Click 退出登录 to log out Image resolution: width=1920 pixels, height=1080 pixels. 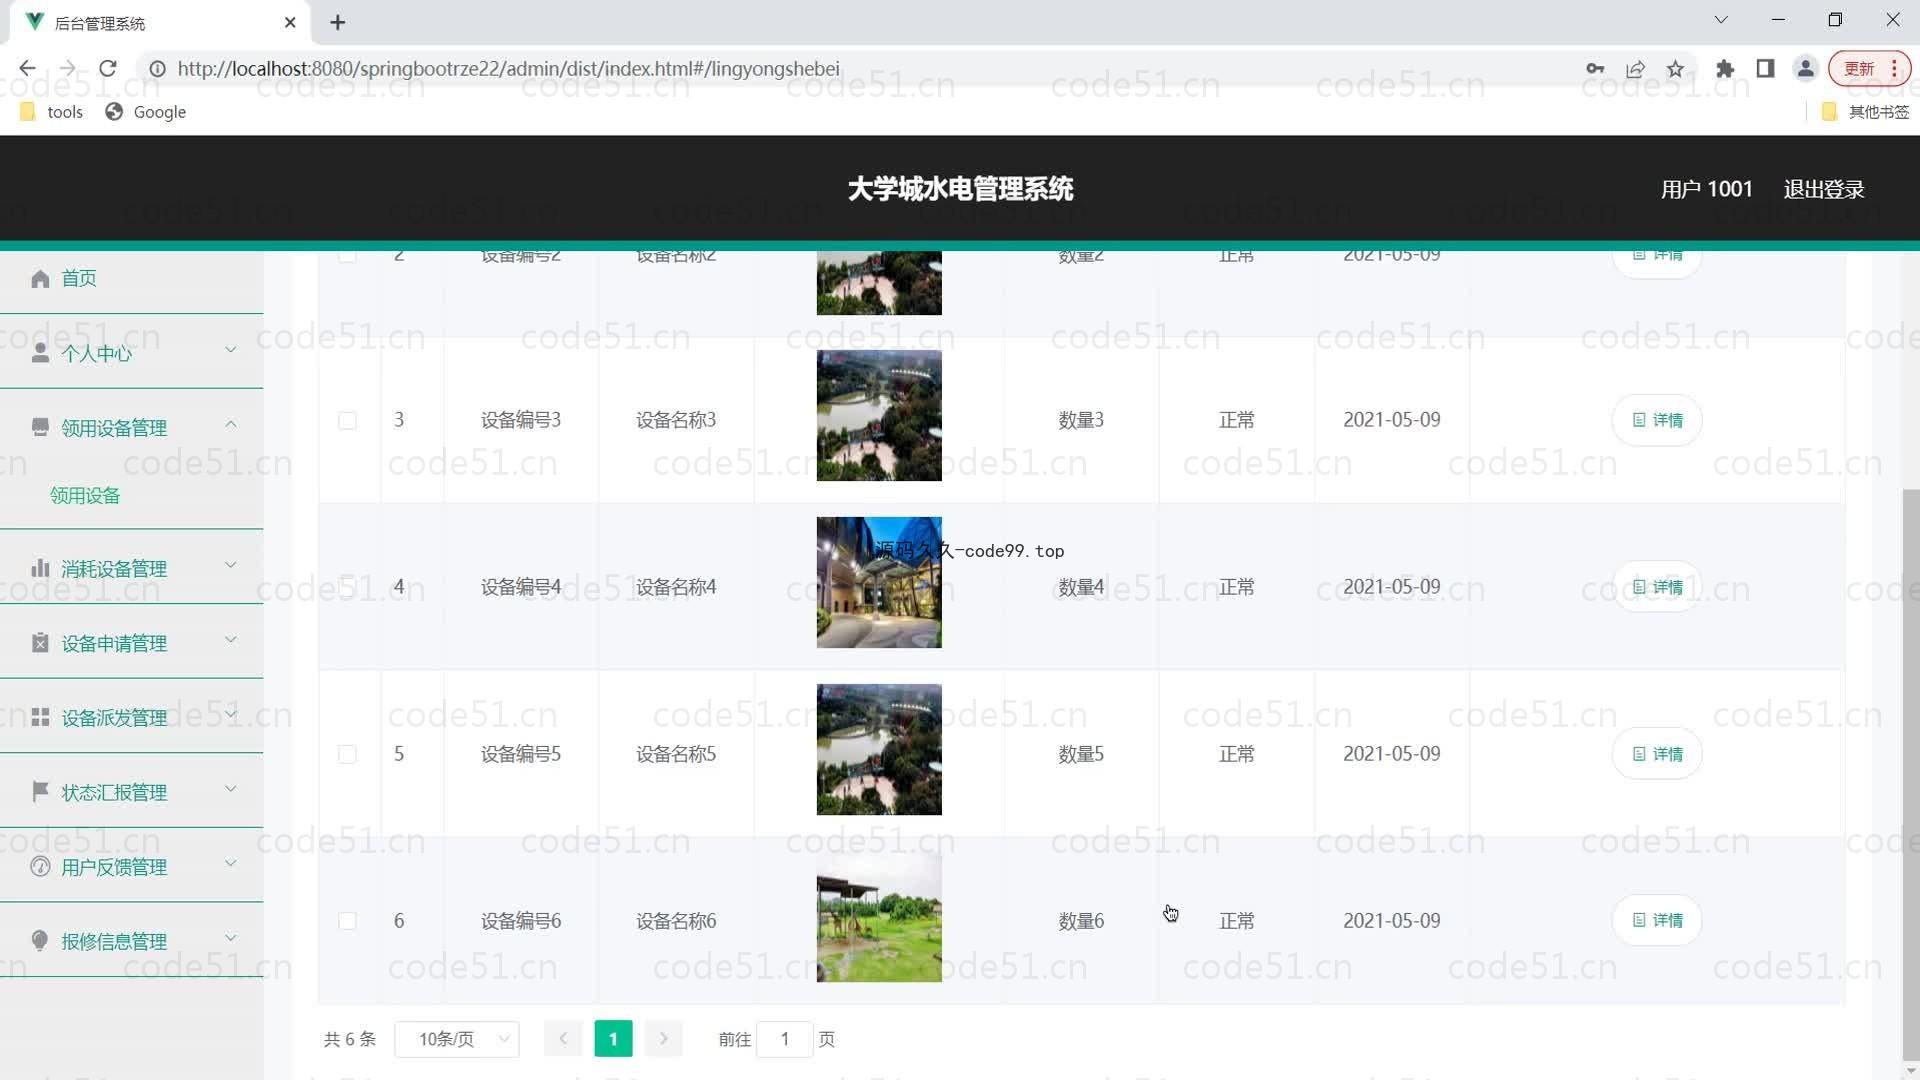(x=1824, y=190)
